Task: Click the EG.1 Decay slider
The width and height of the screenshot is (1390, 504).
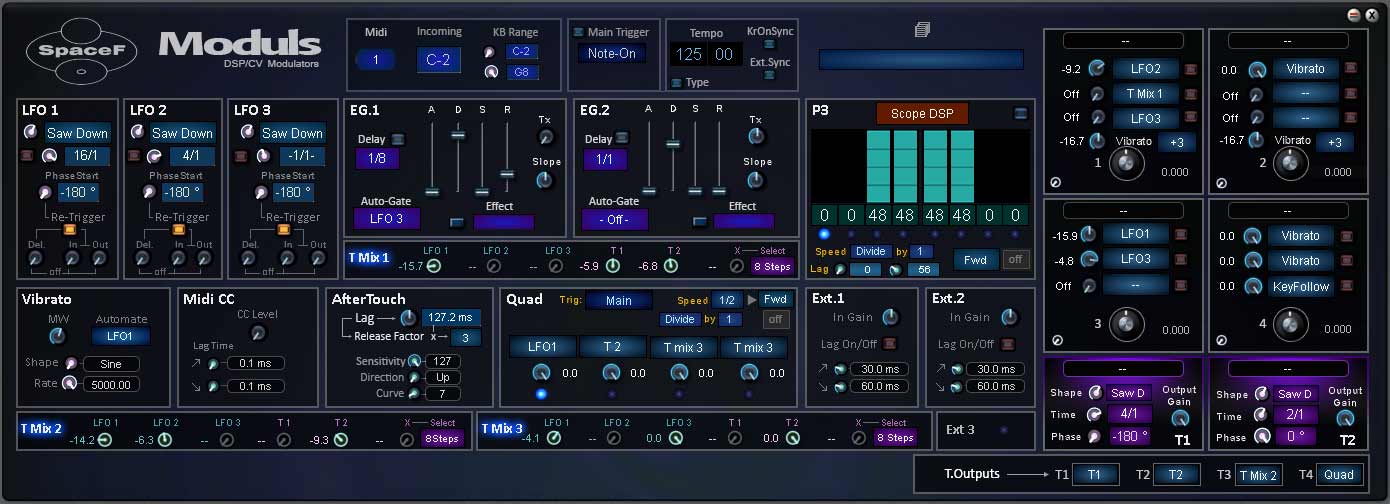Action: pyautogui.click(x=458, y=134)
